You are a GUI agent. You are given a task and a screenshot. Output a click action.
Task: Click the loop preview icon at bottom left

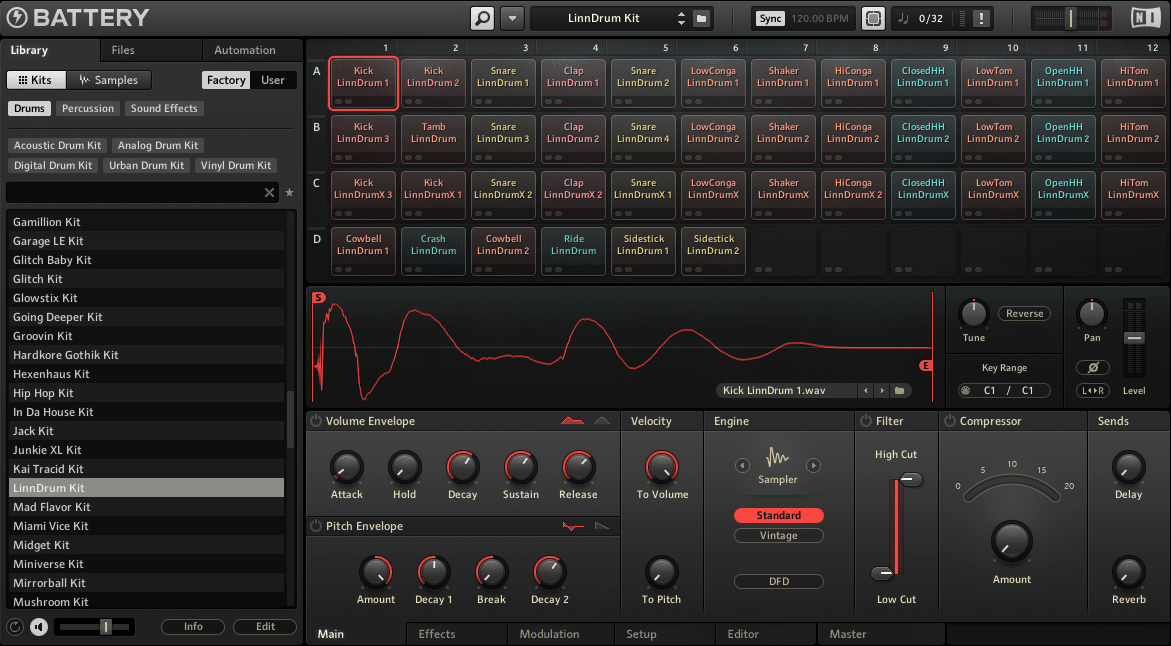coord(15,627)
